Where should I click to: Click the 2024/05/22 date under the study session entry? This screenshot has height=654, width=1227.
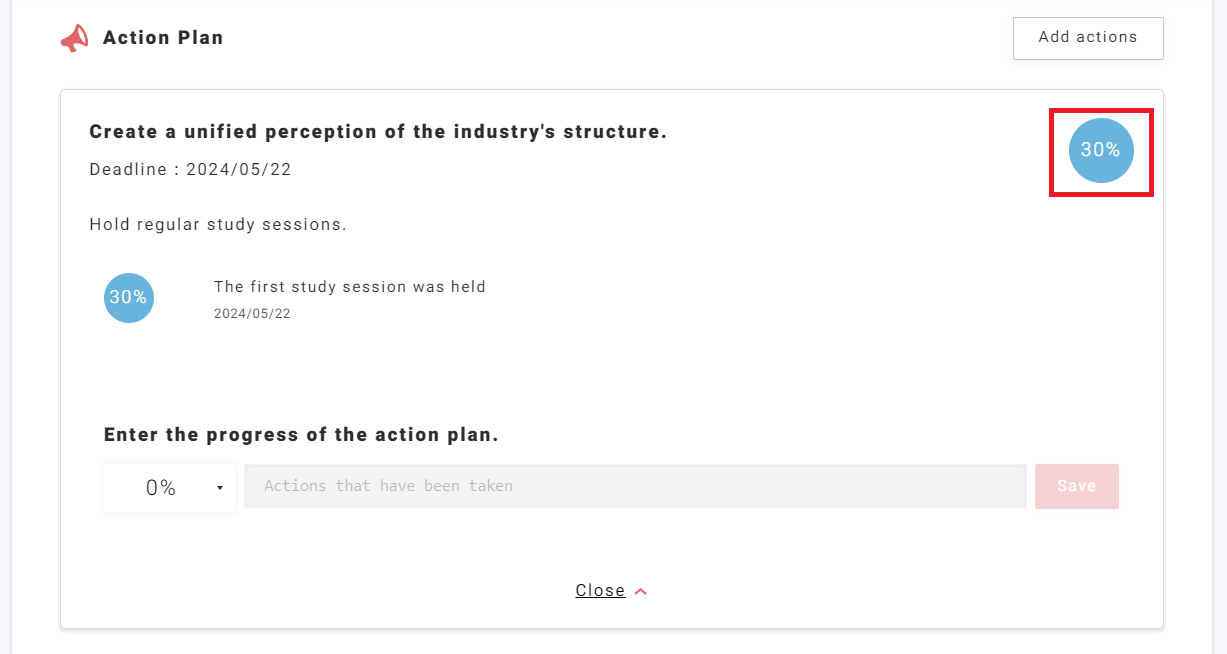click(252, 314)
